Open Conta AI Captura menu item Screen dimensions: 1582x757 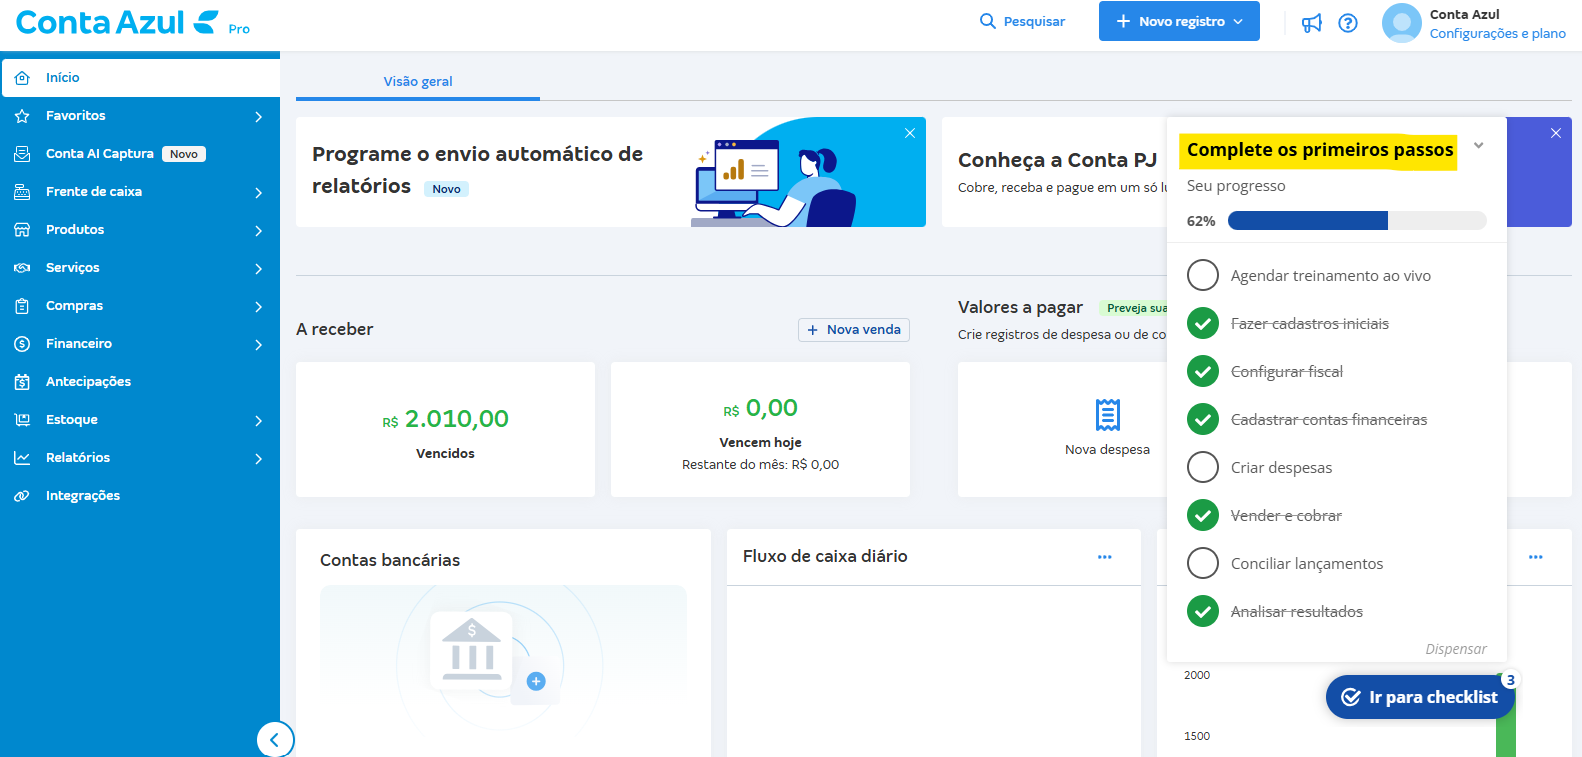coord(140,154)
